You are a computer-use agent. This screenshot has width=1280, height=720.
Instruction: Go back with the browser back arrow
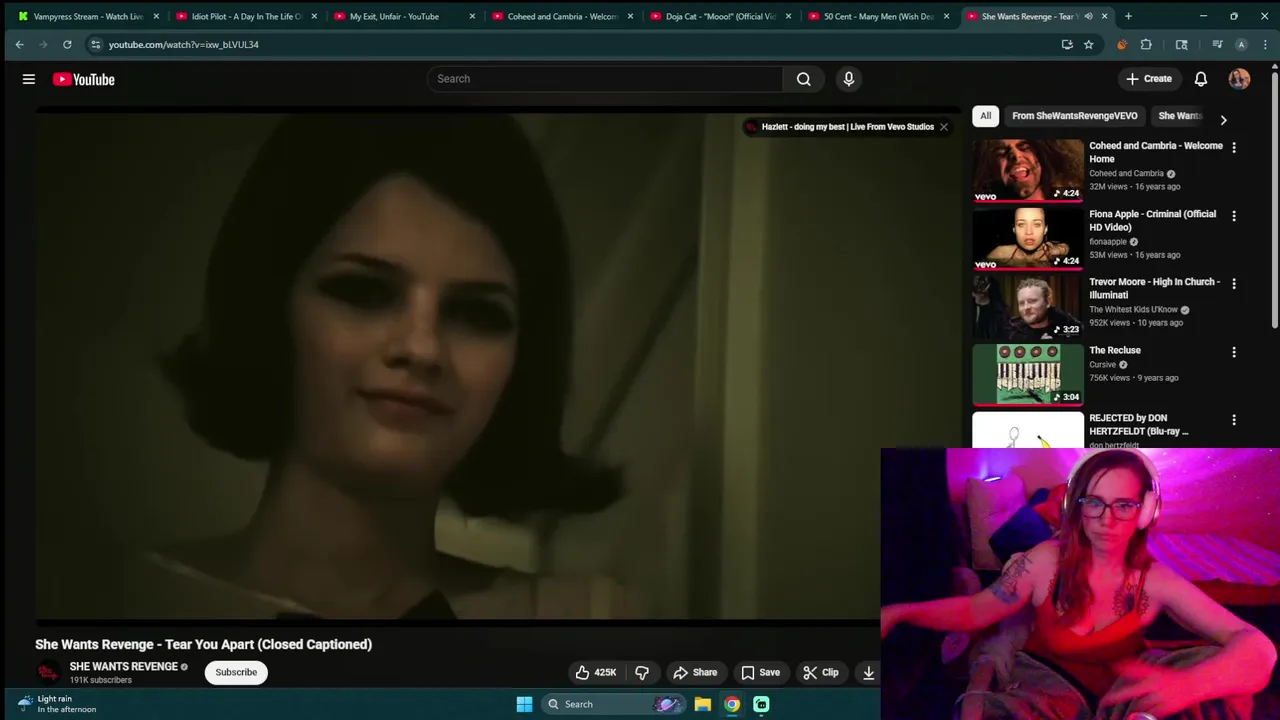pos(19,44)
